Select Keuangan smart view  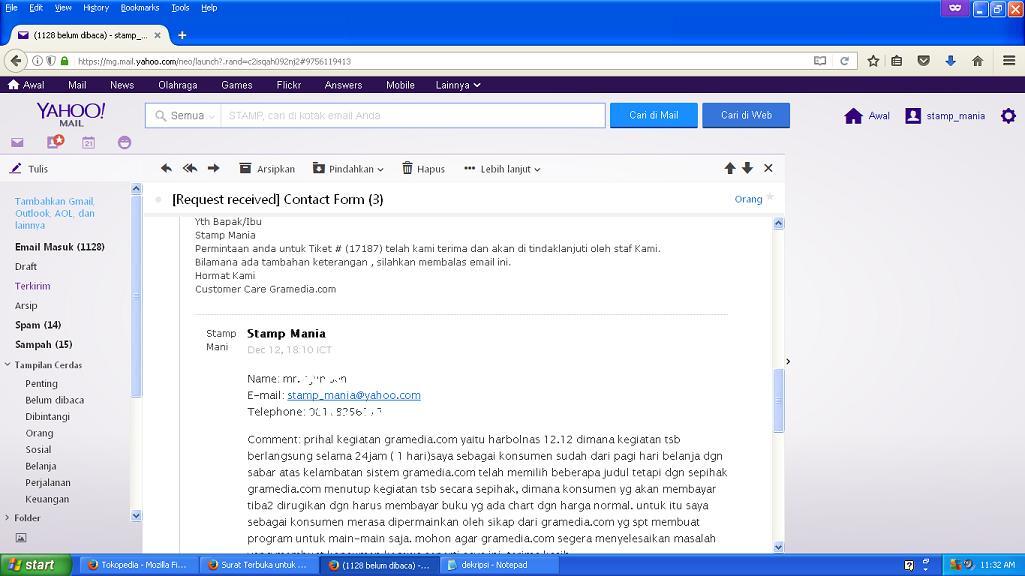tap(47, 499)
